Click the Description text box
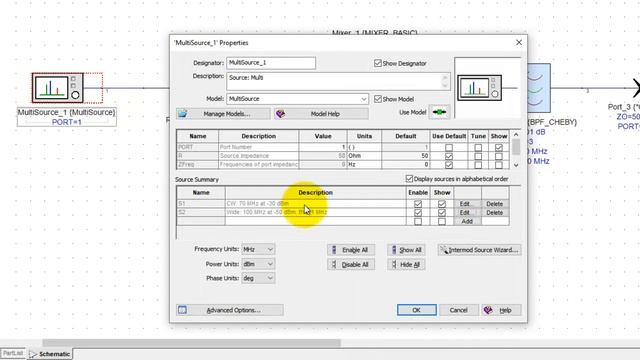640x360 pixels. pyautogui.click(x=338, y=82)
